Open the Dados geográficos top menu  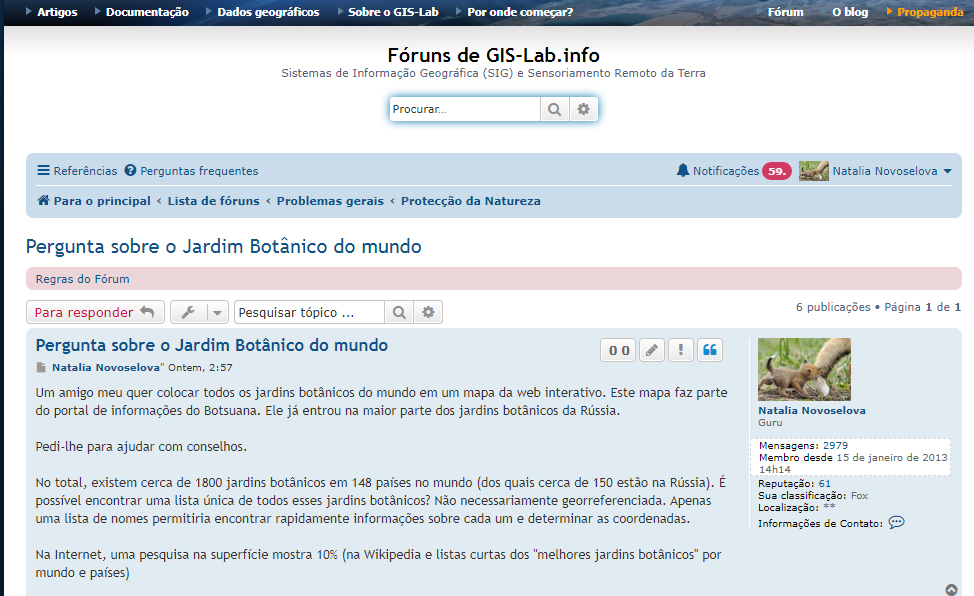(268, 12)
